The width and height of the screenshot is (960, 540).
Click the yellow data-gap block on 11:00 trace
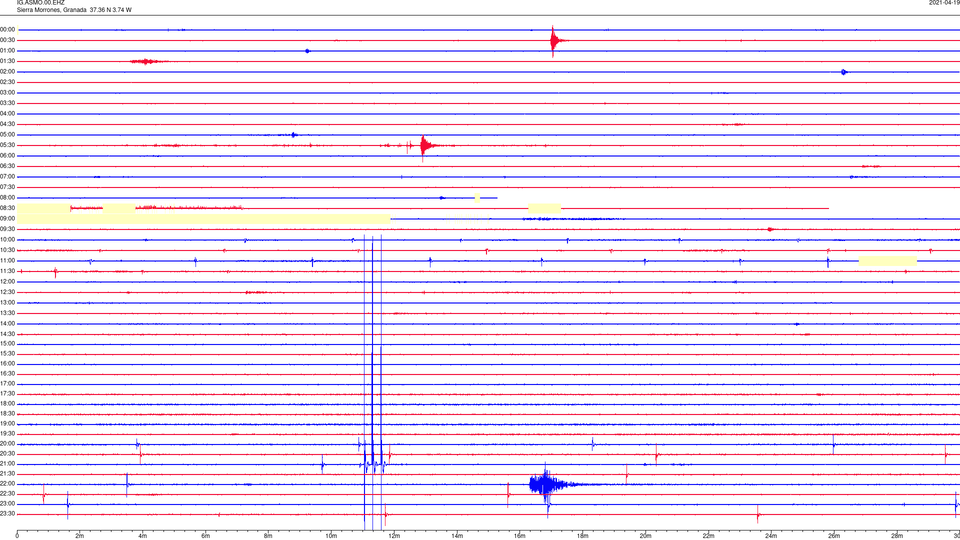(x=888, y=261)
